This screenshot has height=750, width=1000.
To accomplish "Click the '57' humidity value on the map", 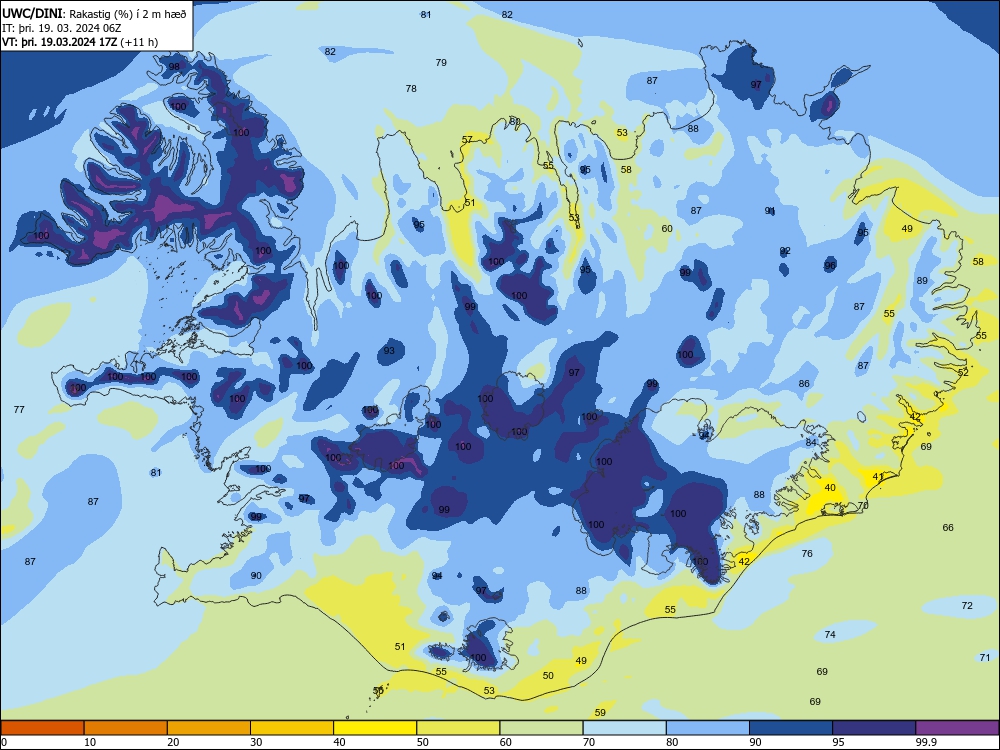I will (467, 140).
